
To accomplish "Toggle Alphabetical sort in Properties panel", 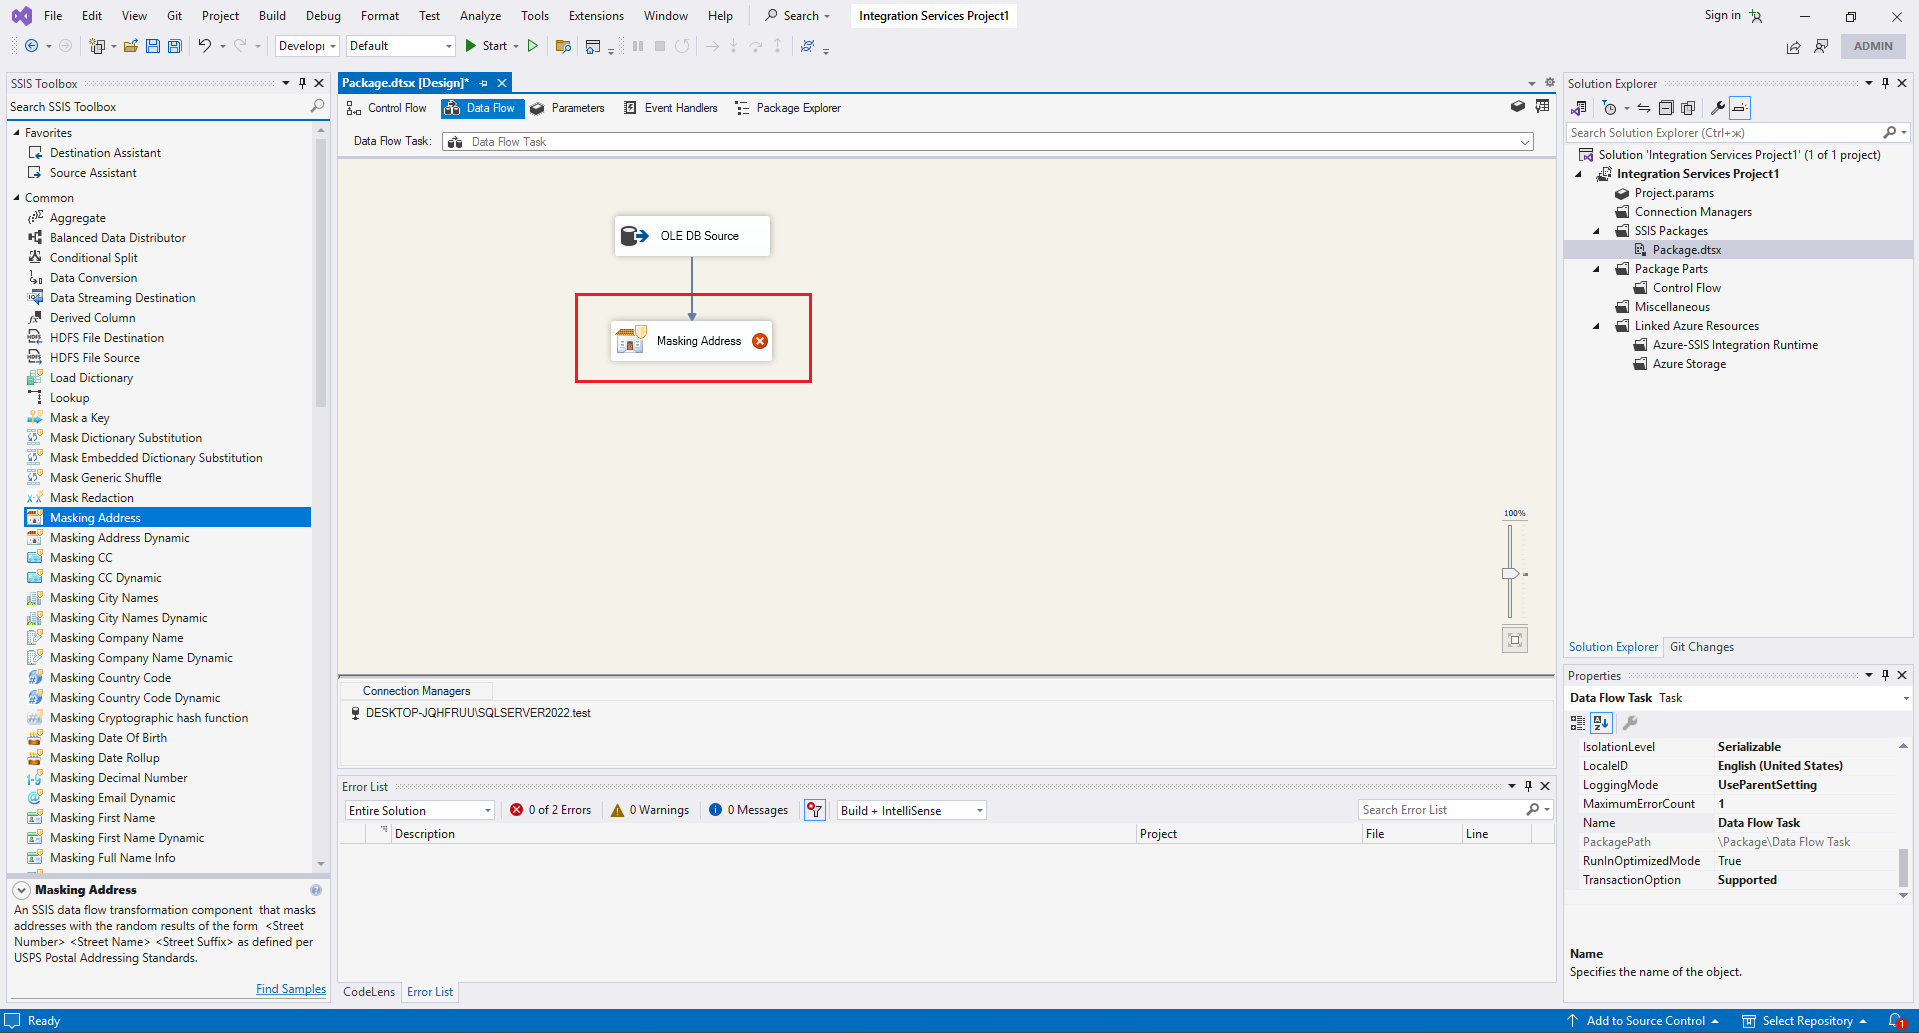I will [1601, 723].
